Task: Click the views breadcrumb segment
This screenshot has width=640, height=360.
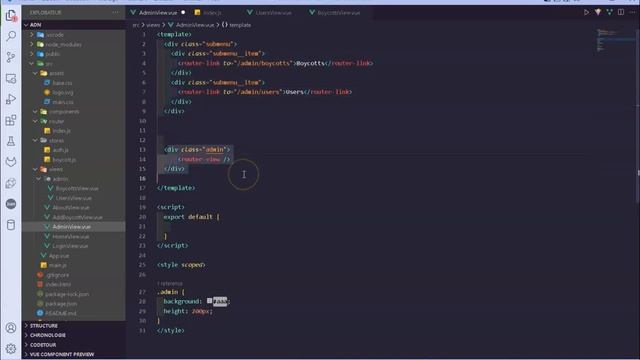Action: [153, 25]
